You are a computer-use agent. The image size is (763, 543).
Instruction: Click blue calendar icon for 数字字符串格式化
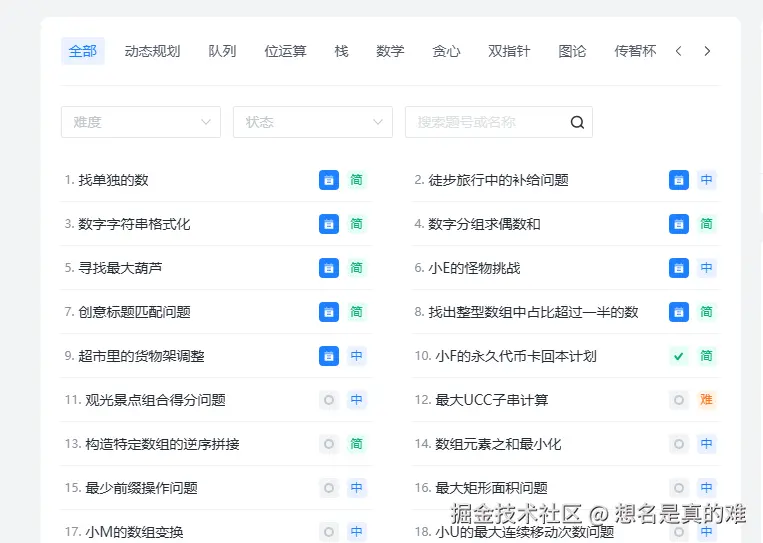coord(329,224)
